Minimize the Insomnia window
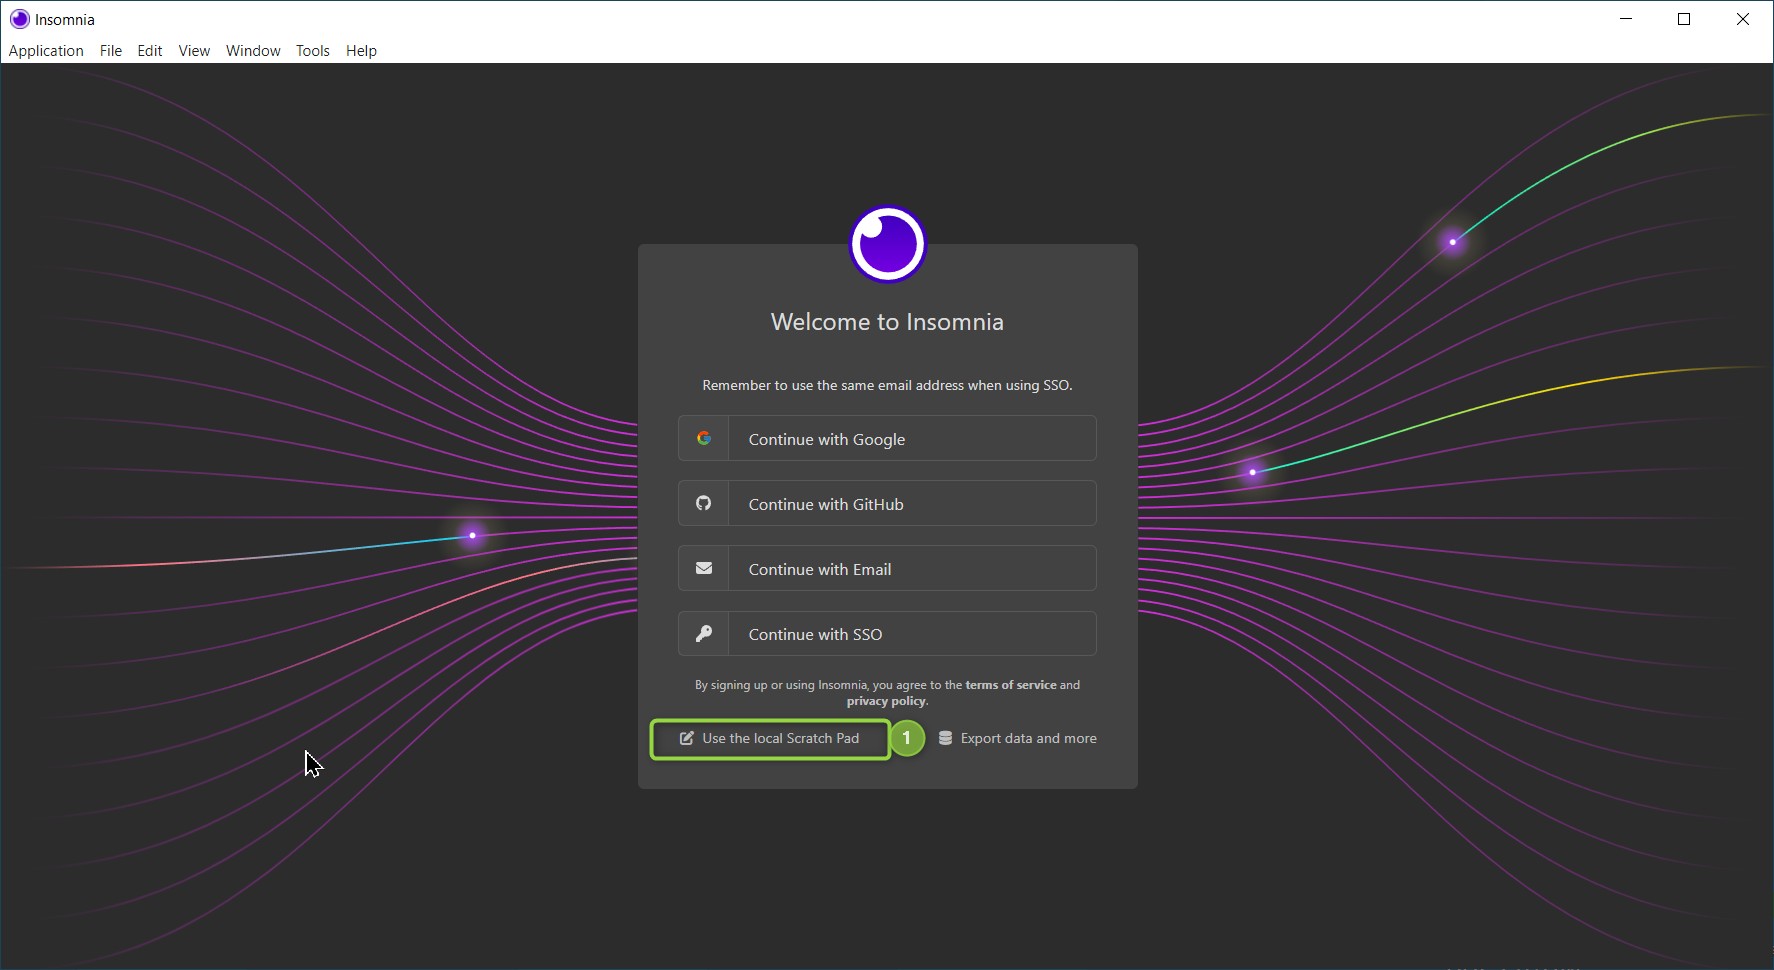The height and width of the screenshot is (970, 1774). (1626, 19)
